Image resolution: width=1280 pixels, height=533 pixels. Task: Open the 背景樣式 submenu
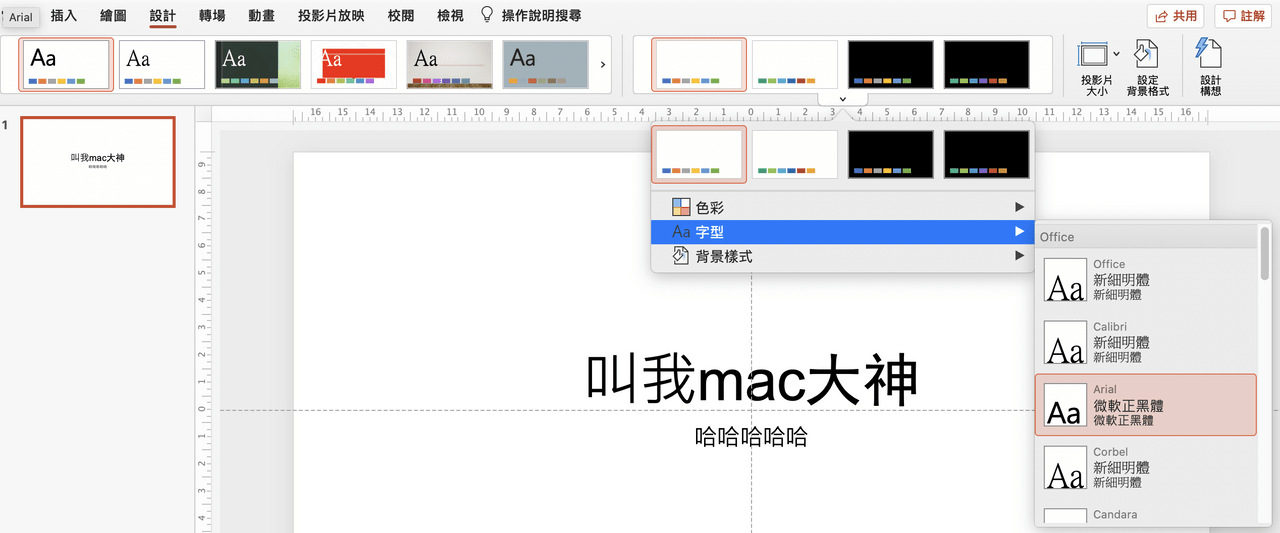tap(842, 257)
